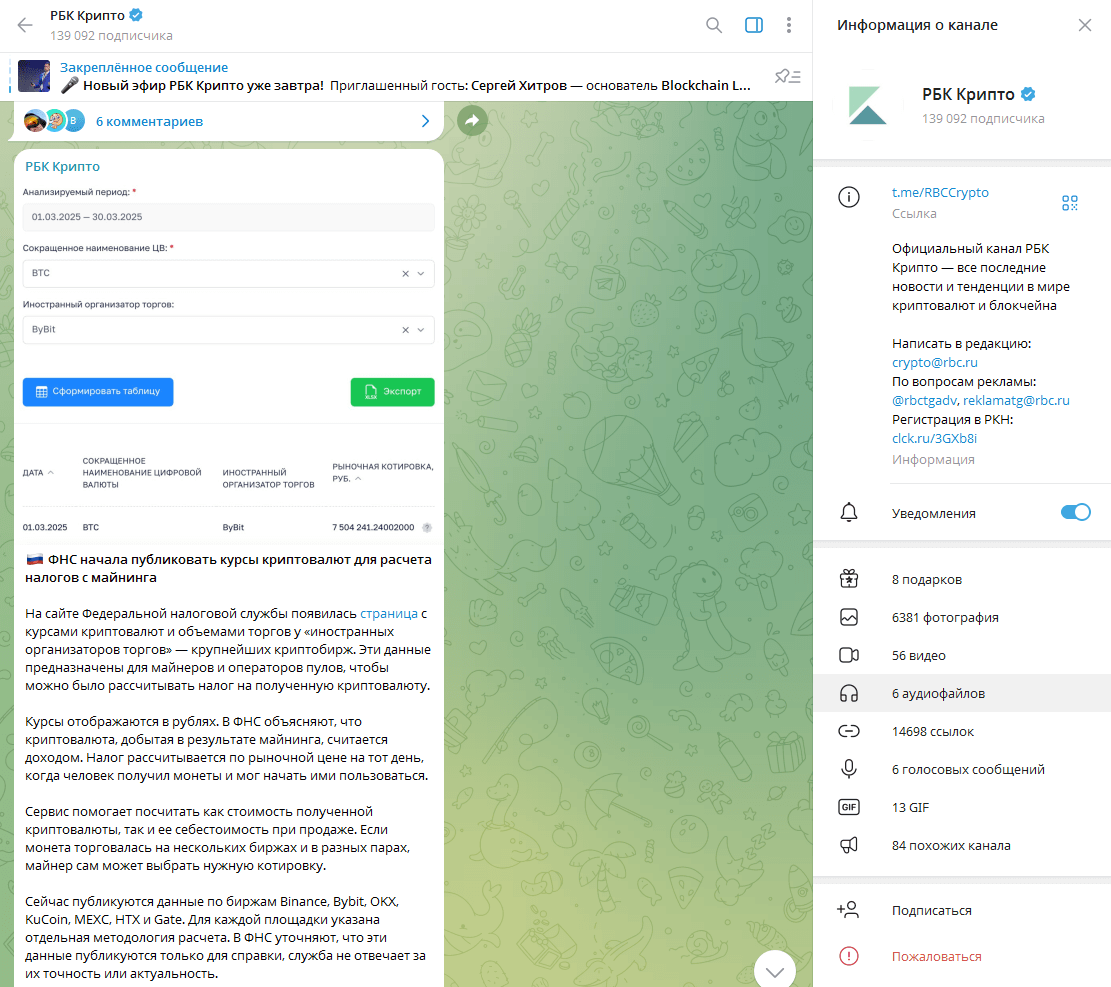
Task: Forward the post using the share arrow
Action: coord(472,120)
